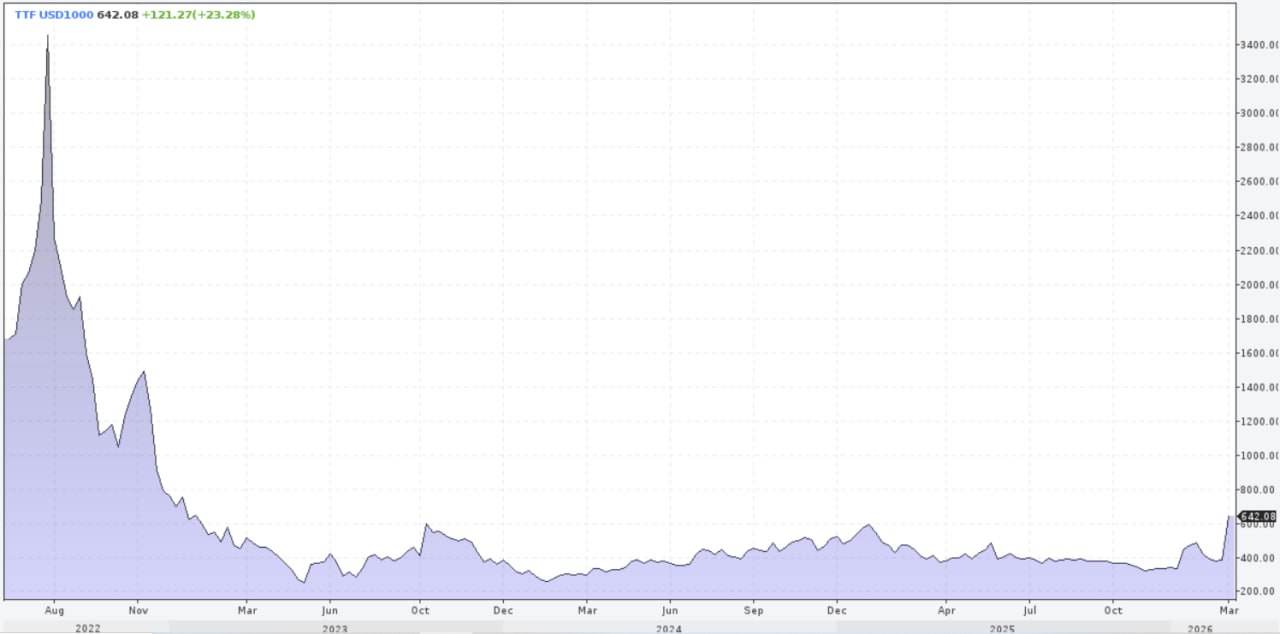1280x634 pixels.
Task: Click the highest price peak on chart
Action: (47, 37)
